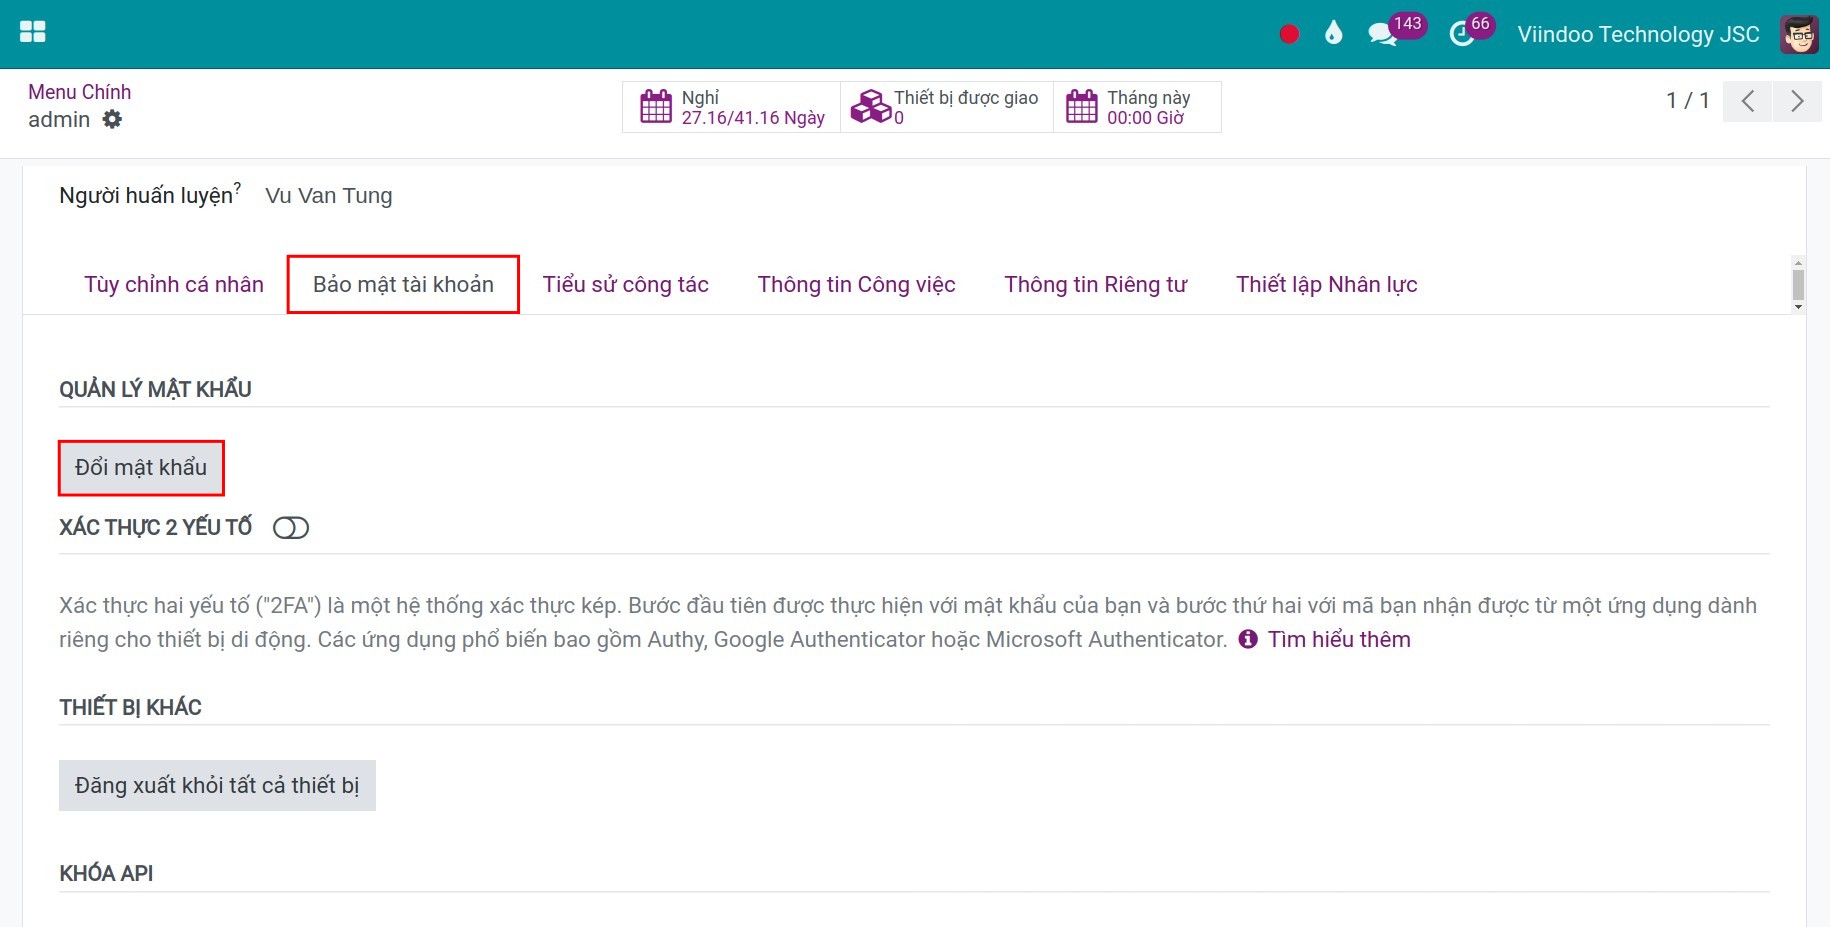The width and height of the screenshot is (1830, 927).
Task: Open the Thiết lập Nhân lực tab
Action: click(x=1327, y=284)
